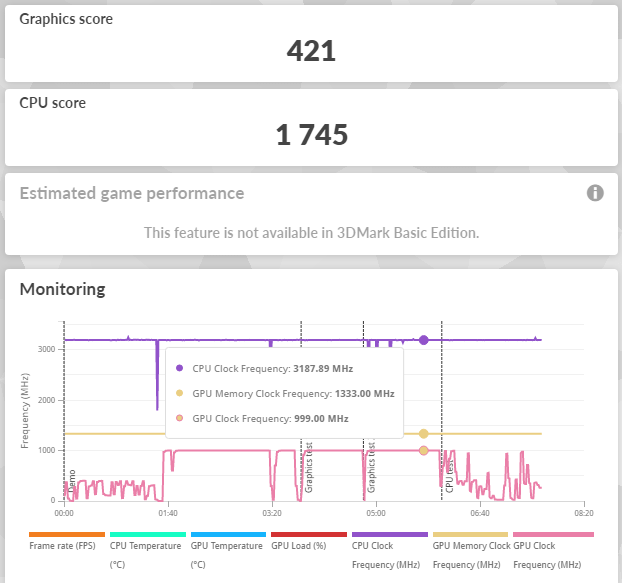The image size is (622, 583).
Task: Click the pink GPU clock data point
Action: click(x=423, y=450)
